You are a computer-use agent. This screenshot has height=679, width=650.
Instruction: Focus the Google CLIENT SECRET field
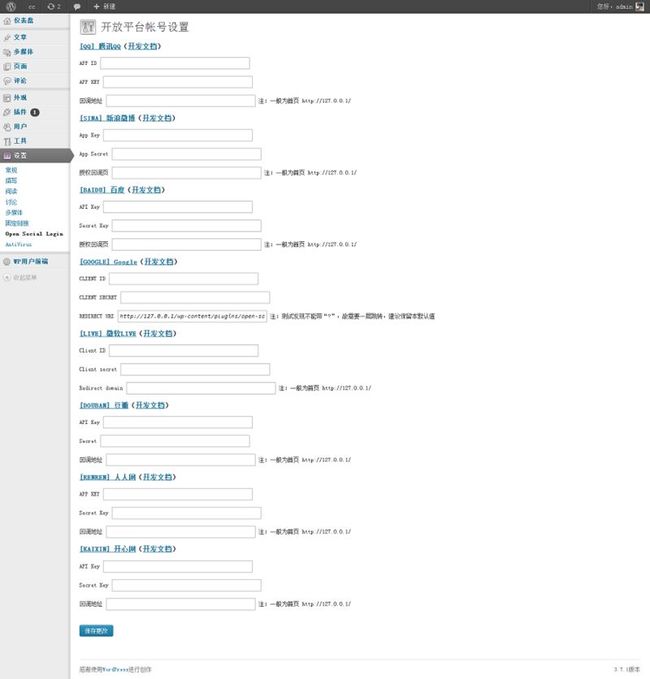[195, 298]
